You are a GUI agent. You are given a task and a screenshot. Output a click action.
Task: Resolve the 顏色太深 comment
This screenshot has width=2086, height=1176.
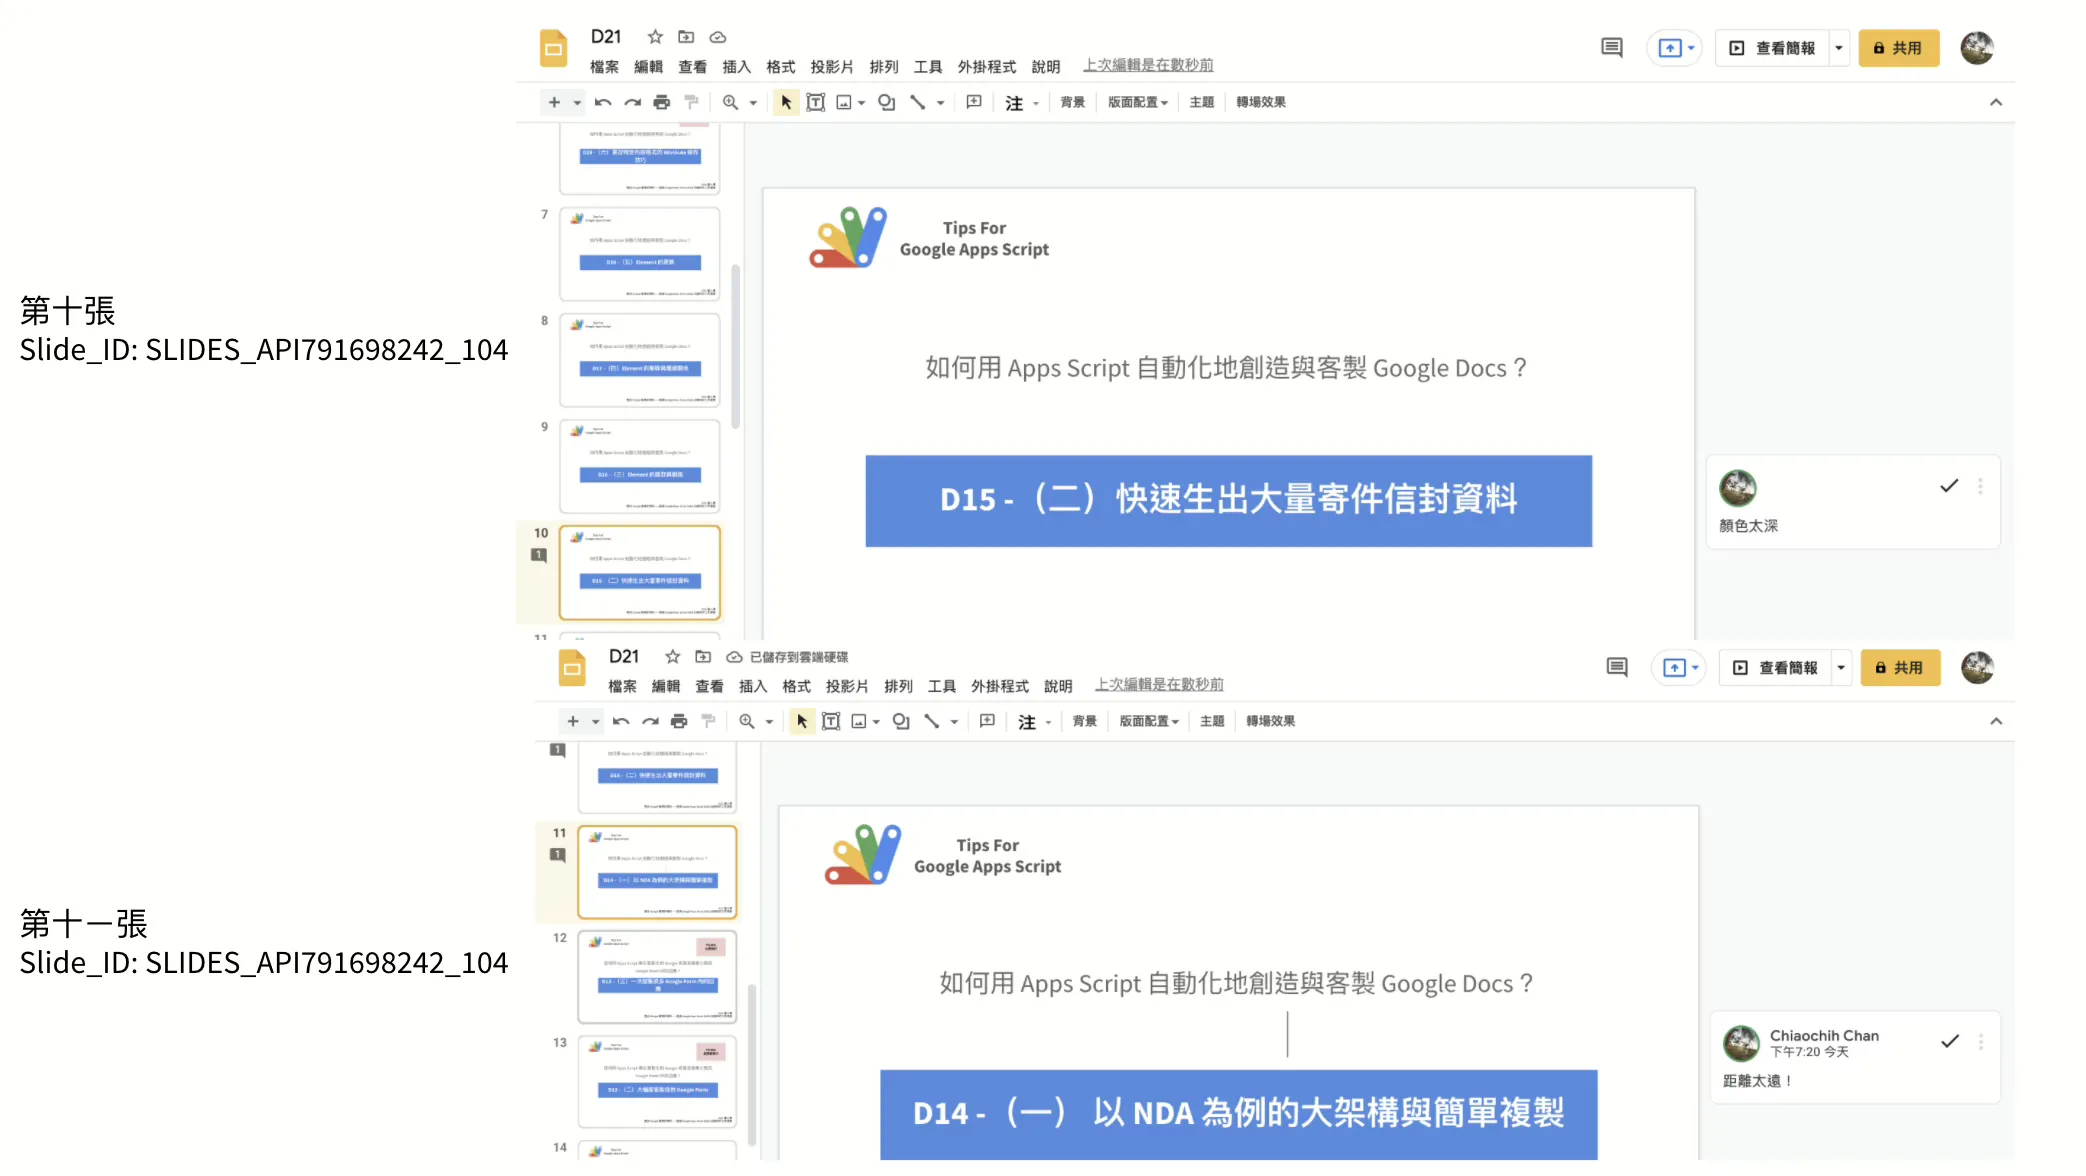[x=1948, y=487]
